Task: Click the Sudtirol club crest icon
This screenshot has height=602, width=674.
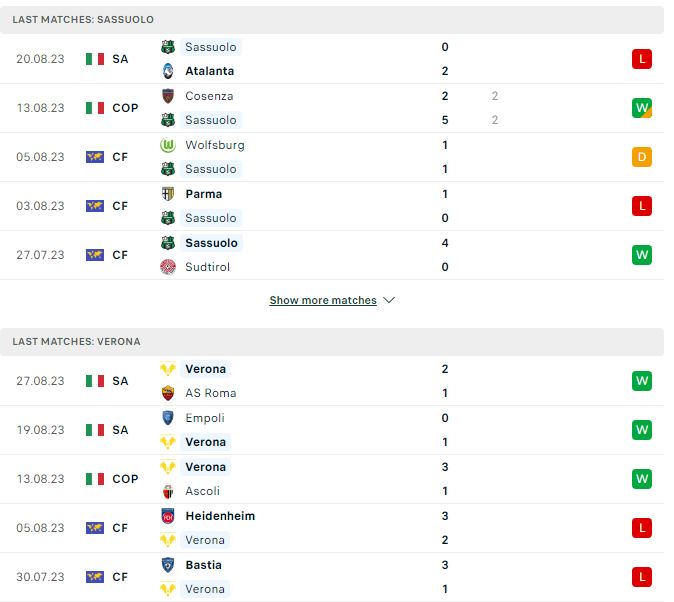Action: pos(168,267)
